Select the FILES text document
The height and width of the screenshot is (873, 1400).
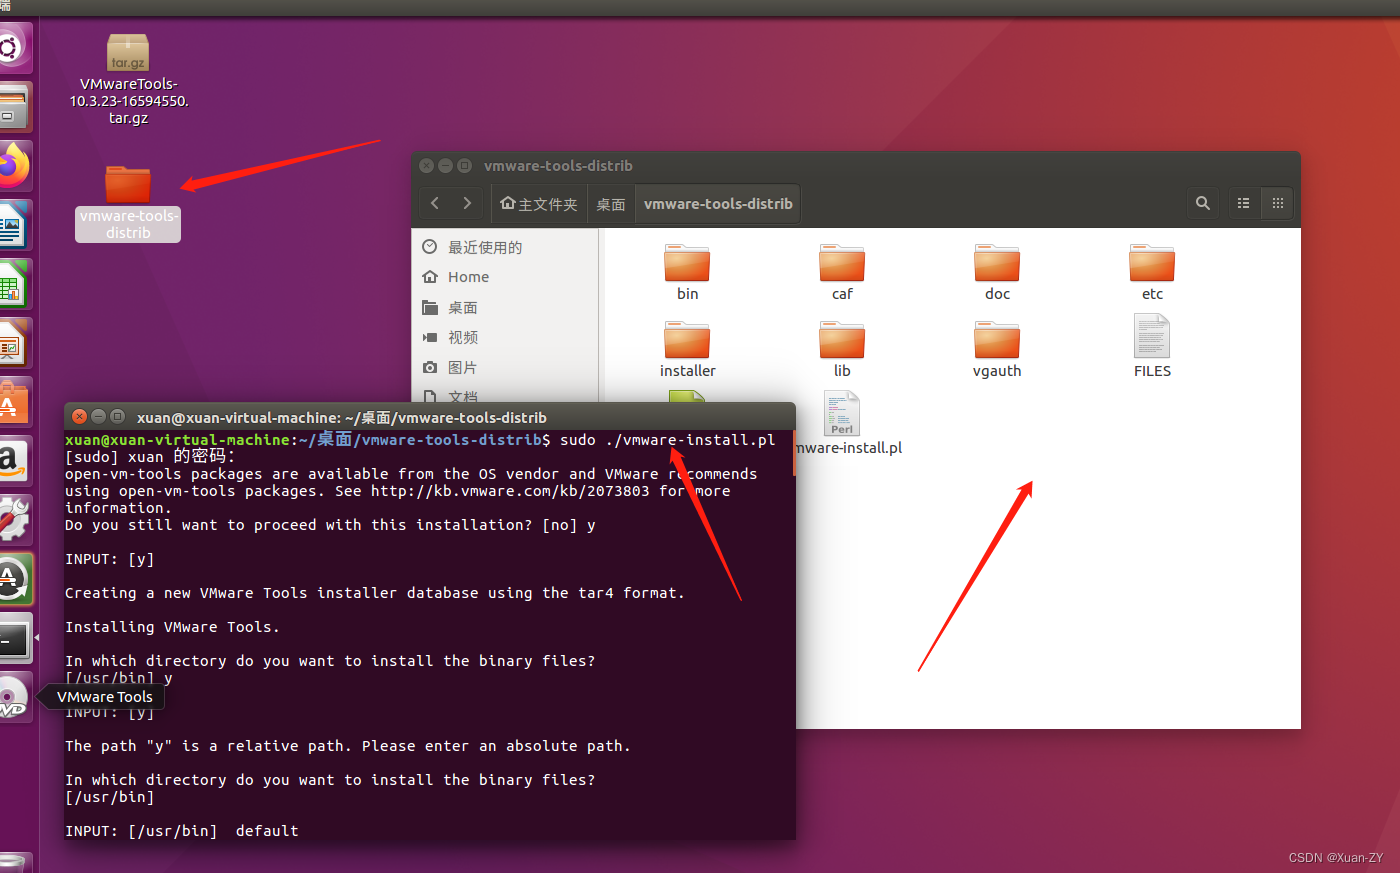pyautogui.click(x=1152, y=346)
